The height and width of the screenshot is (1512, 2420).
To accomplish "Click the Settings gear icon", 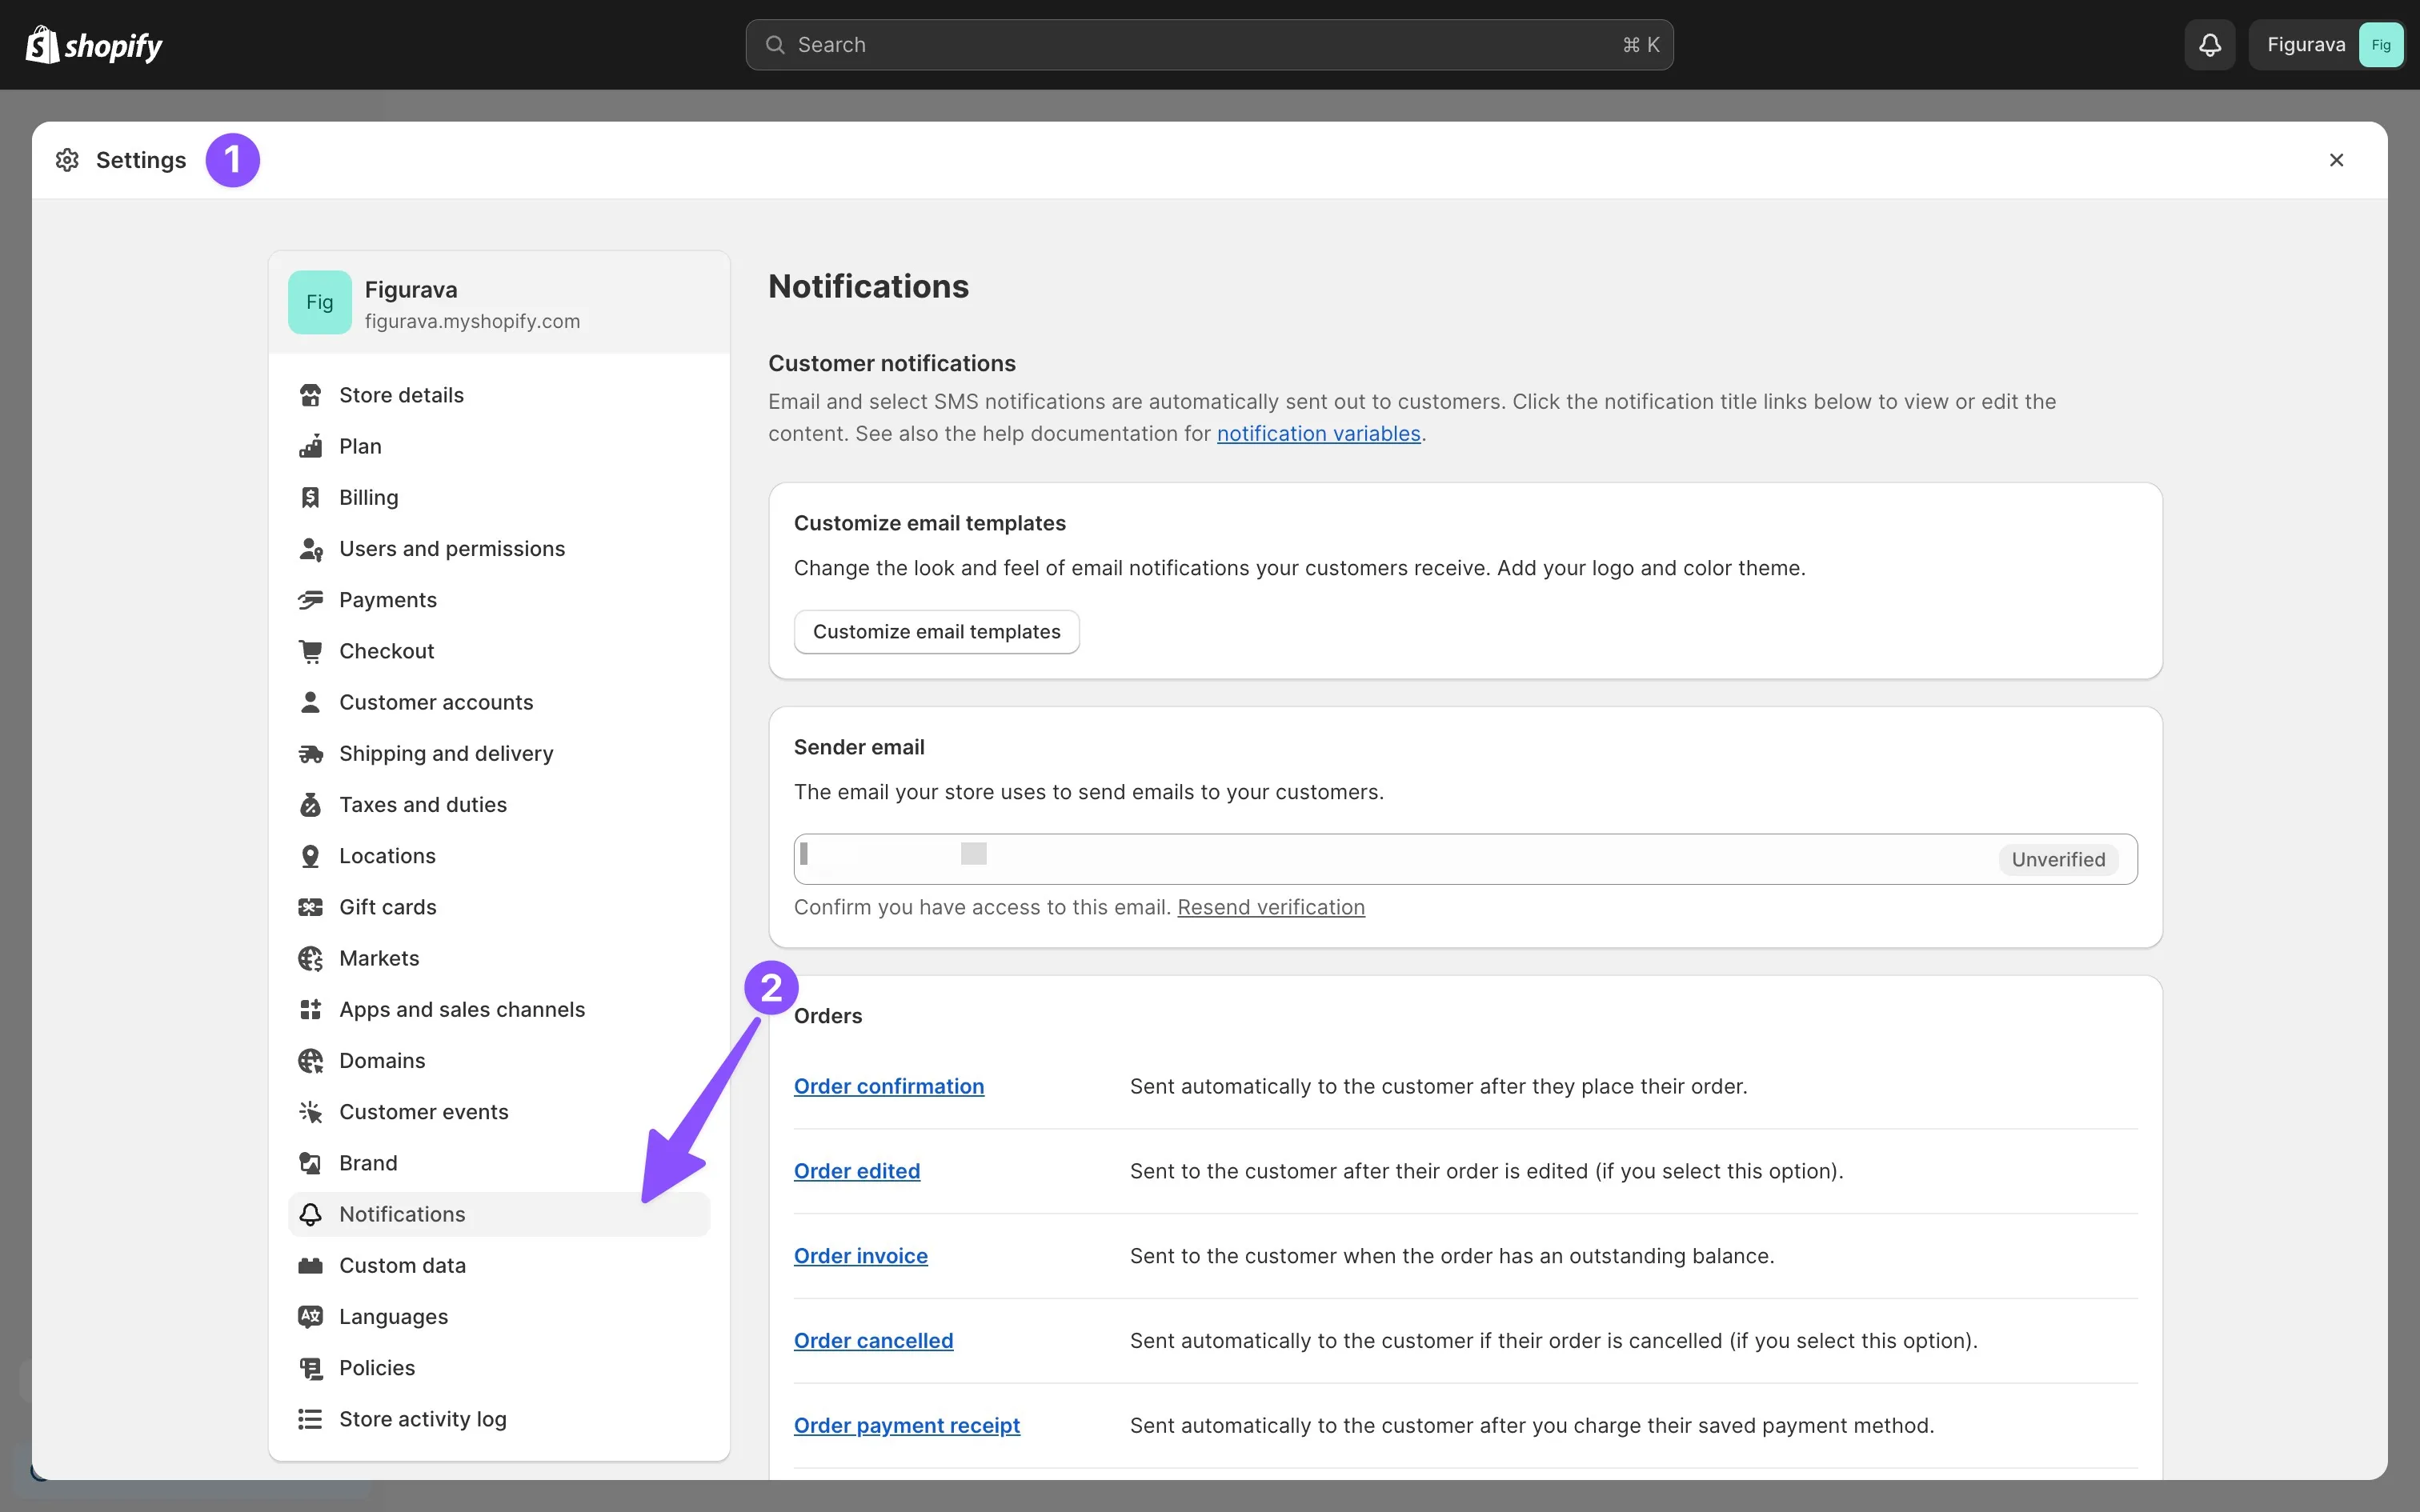I will click(x=67, y=160).
